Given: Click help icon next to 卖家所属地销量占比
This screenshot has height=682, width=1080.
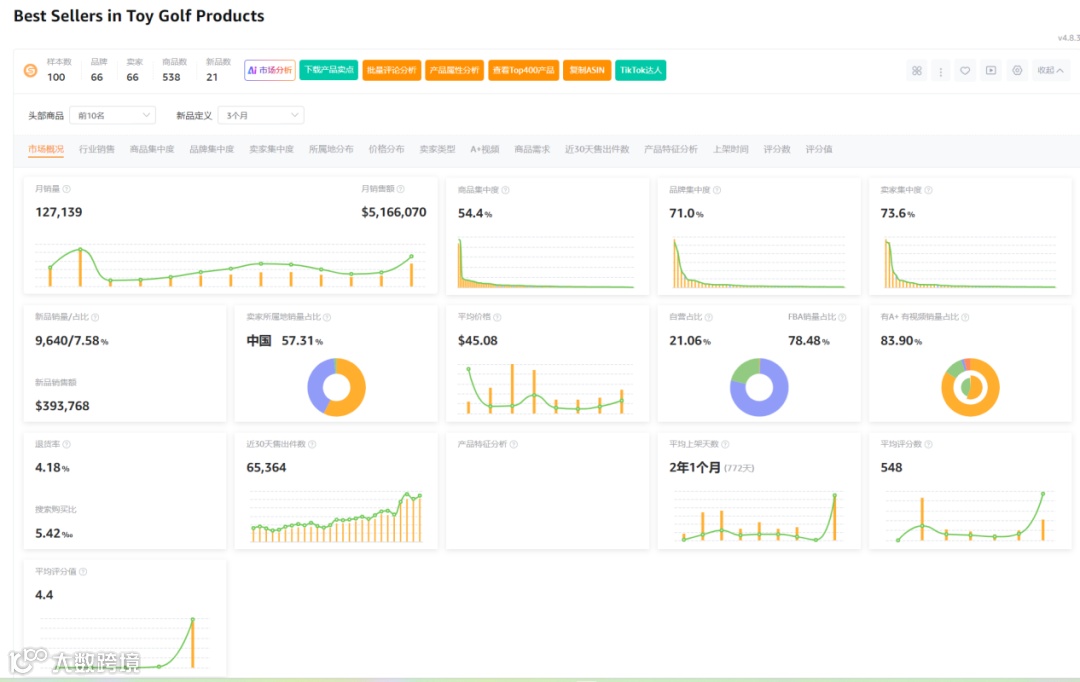Looking at the screenshot, I should click(327, 318).
